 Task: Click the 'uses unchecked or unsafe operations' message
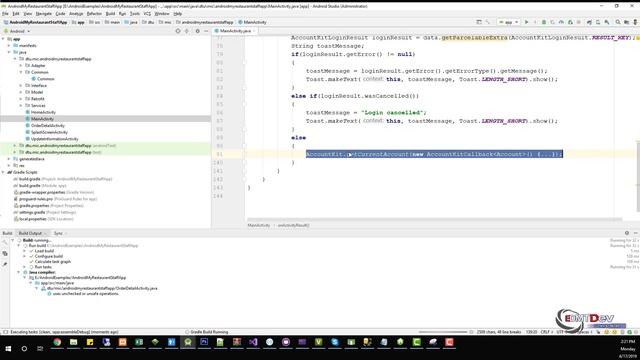86,293
